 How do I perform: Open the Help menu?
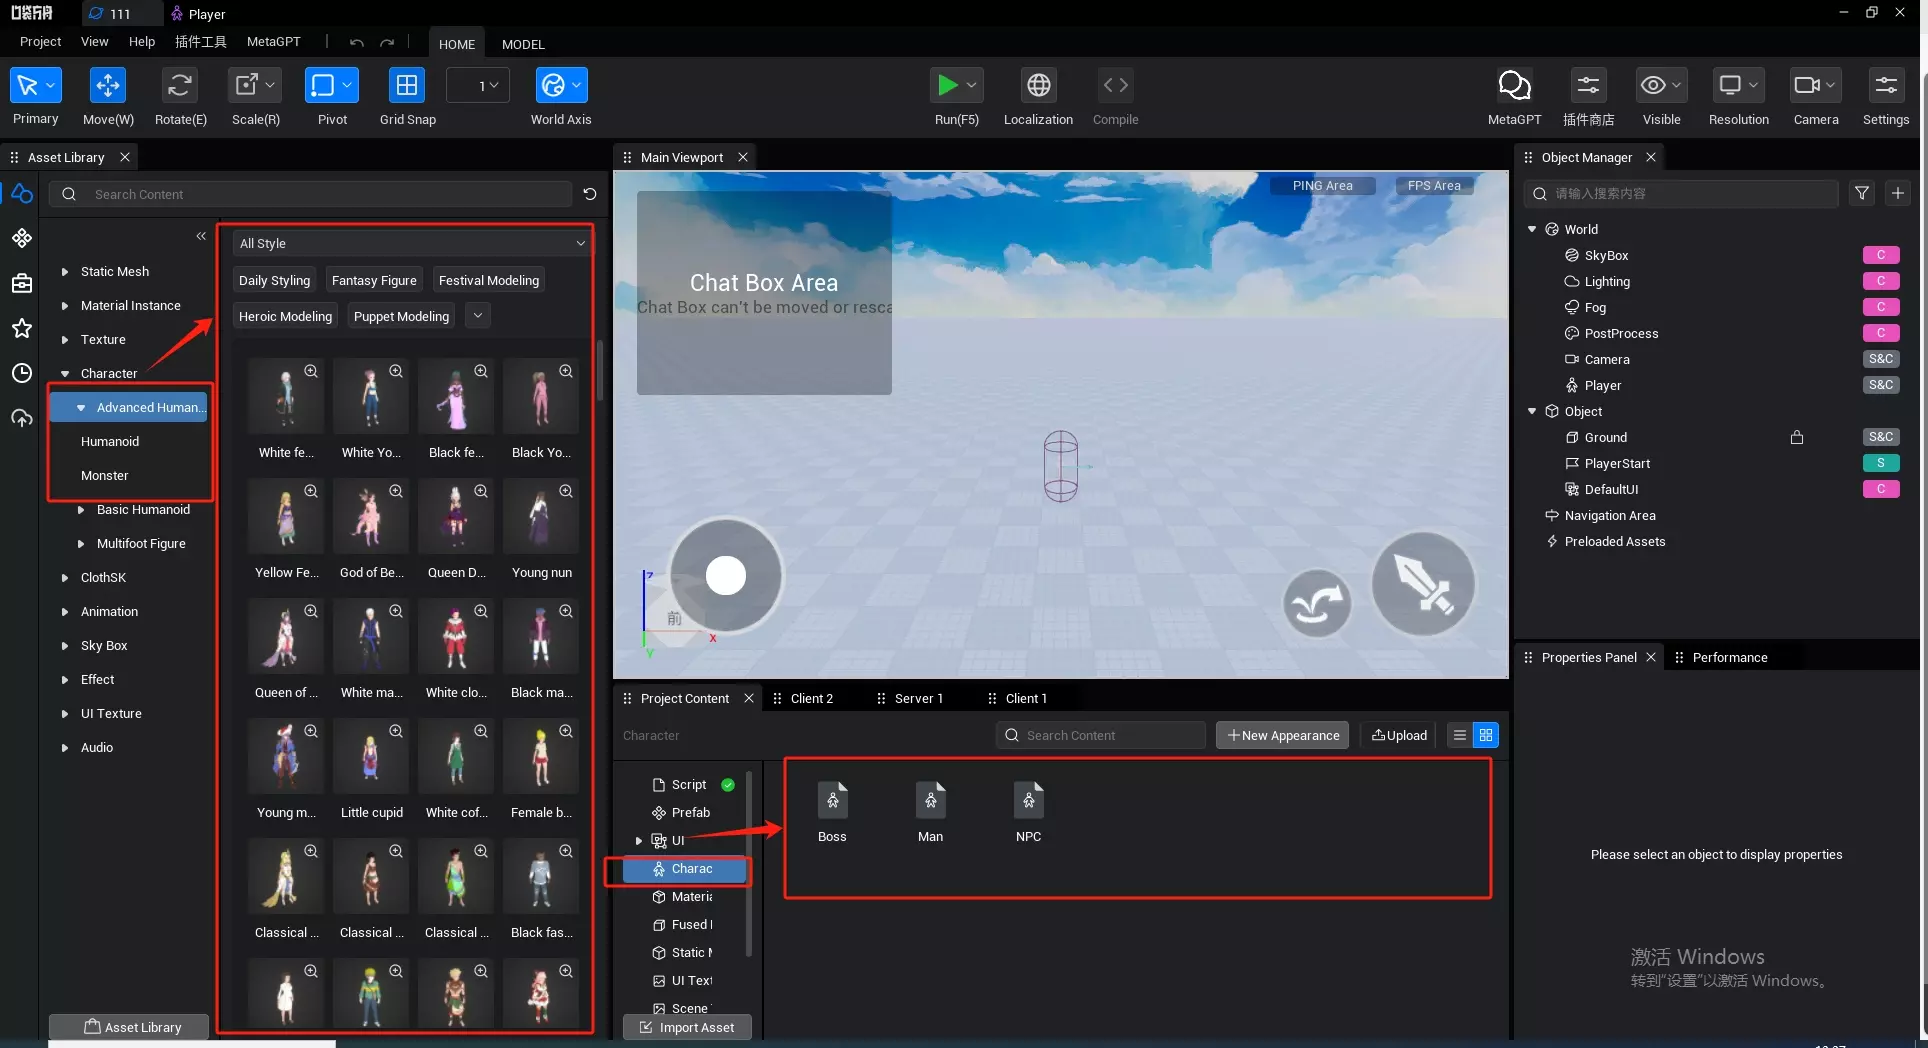142,42
